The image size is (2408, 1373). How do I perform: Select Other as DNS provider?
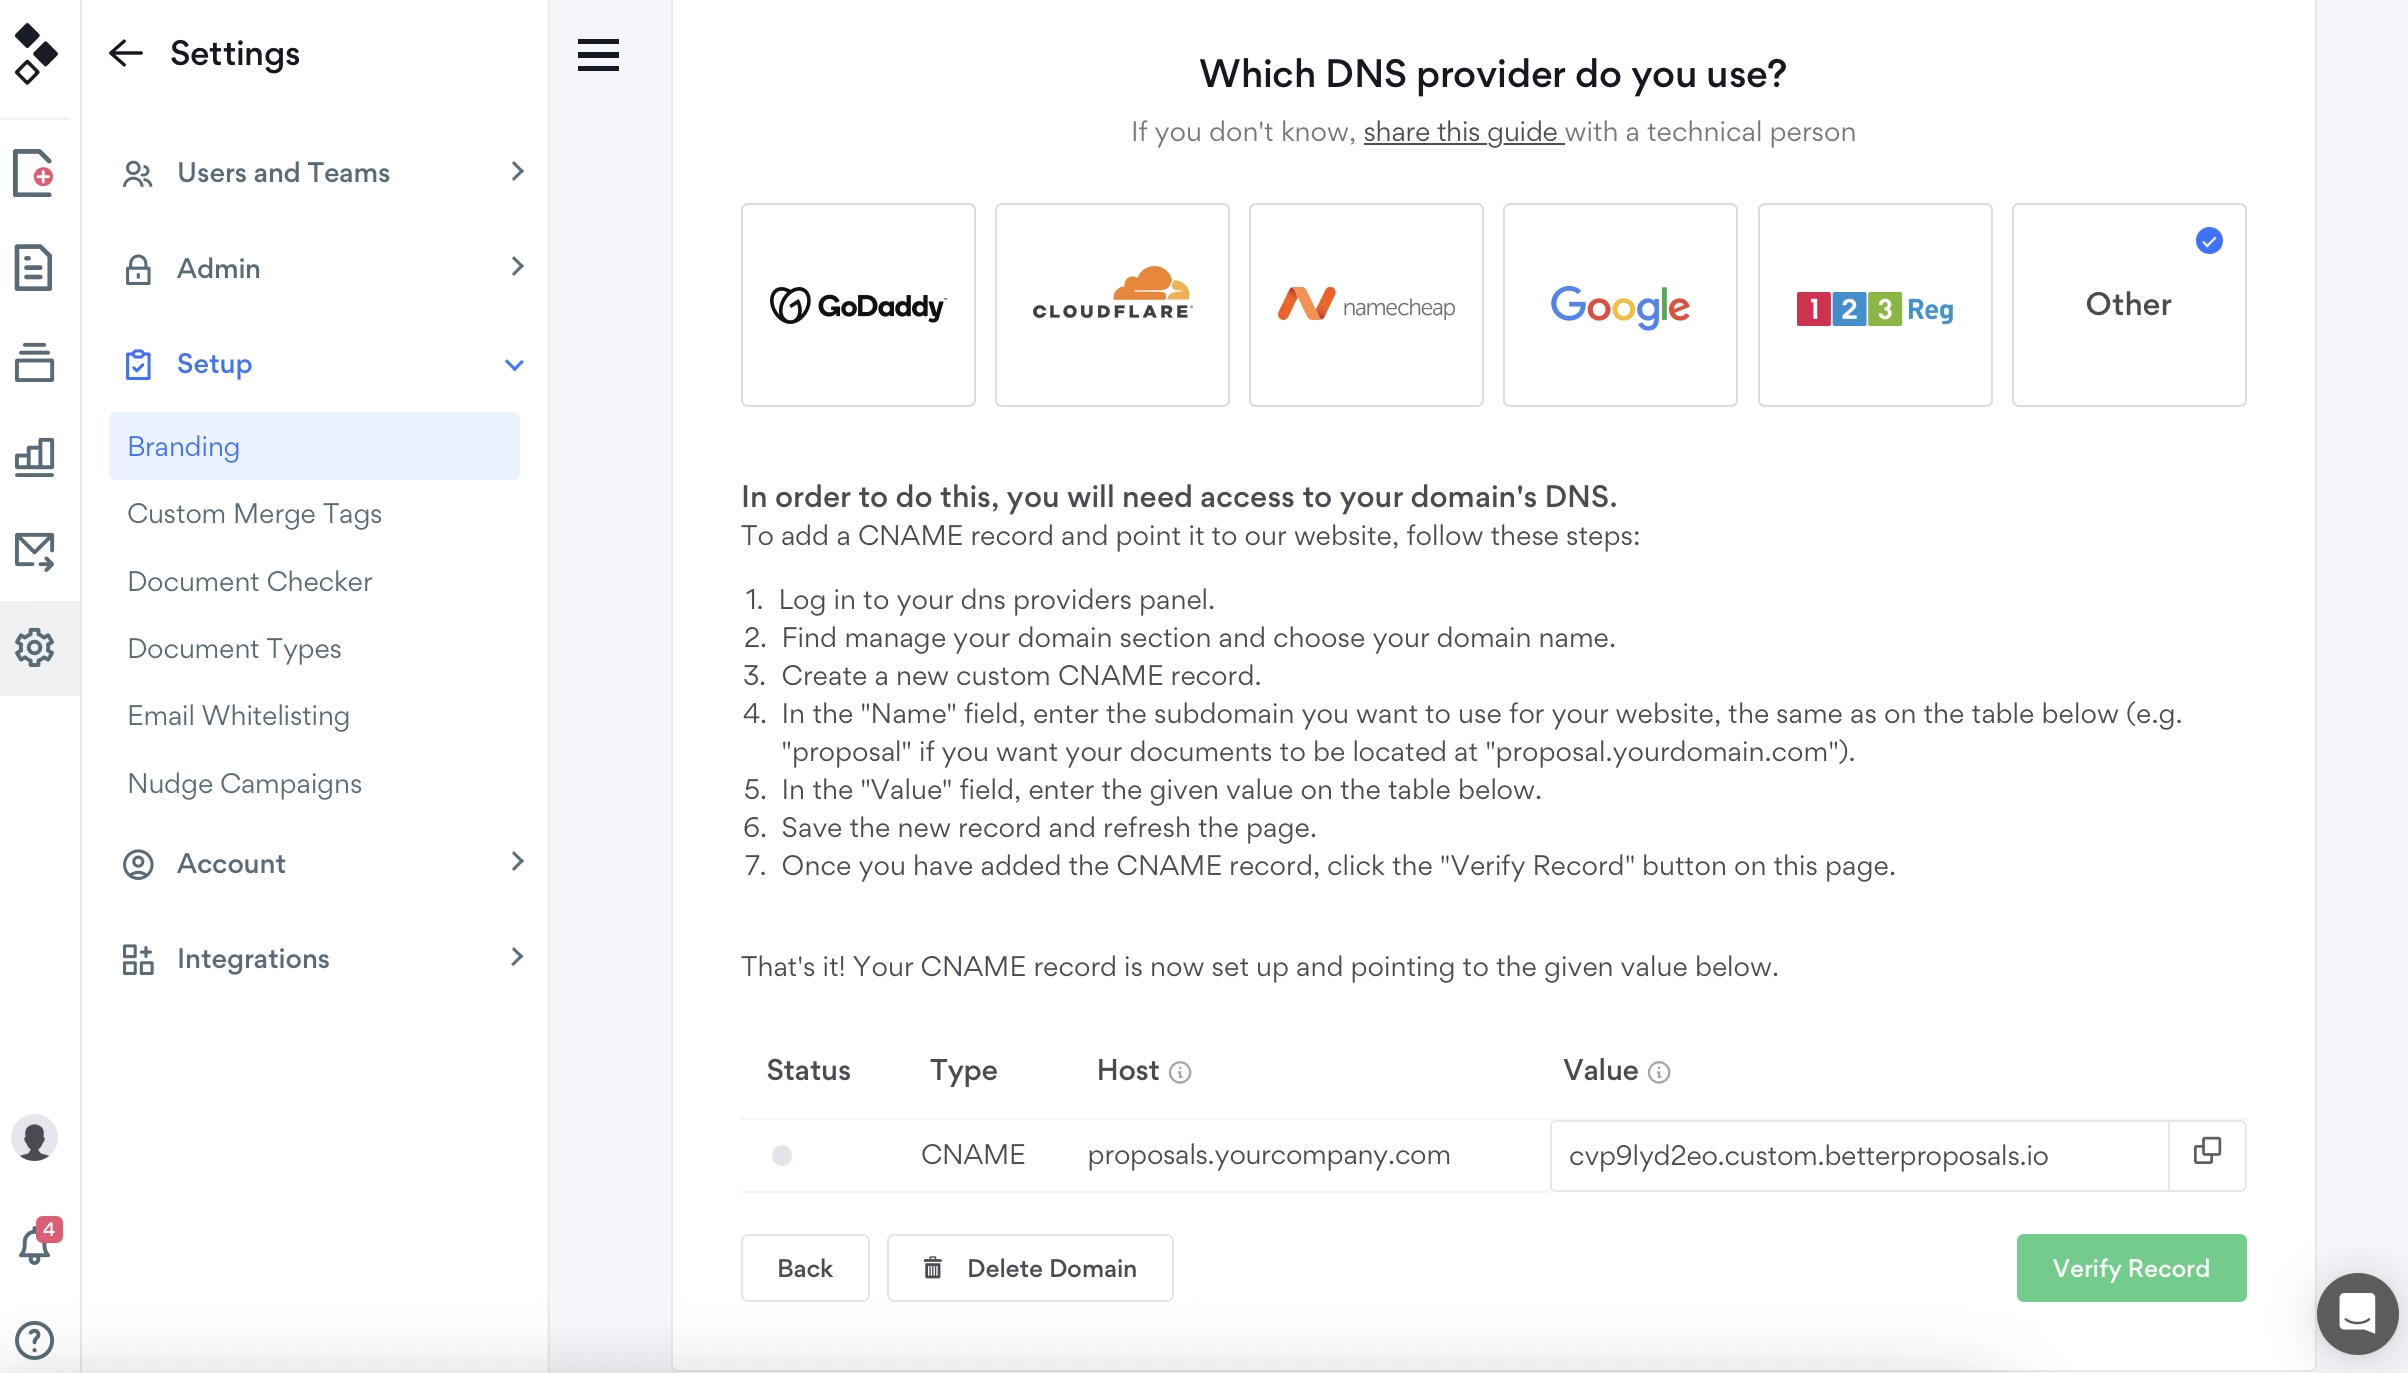[x=2129, y=305]
